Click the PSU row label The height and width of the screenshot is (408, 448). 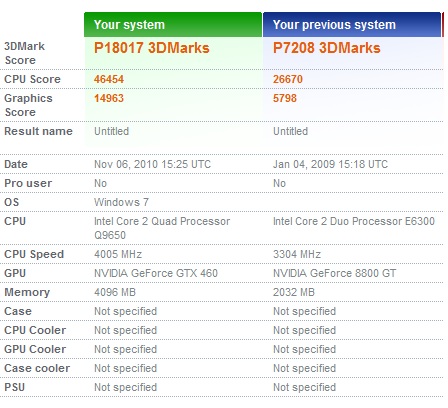click(x=15, y=387)
